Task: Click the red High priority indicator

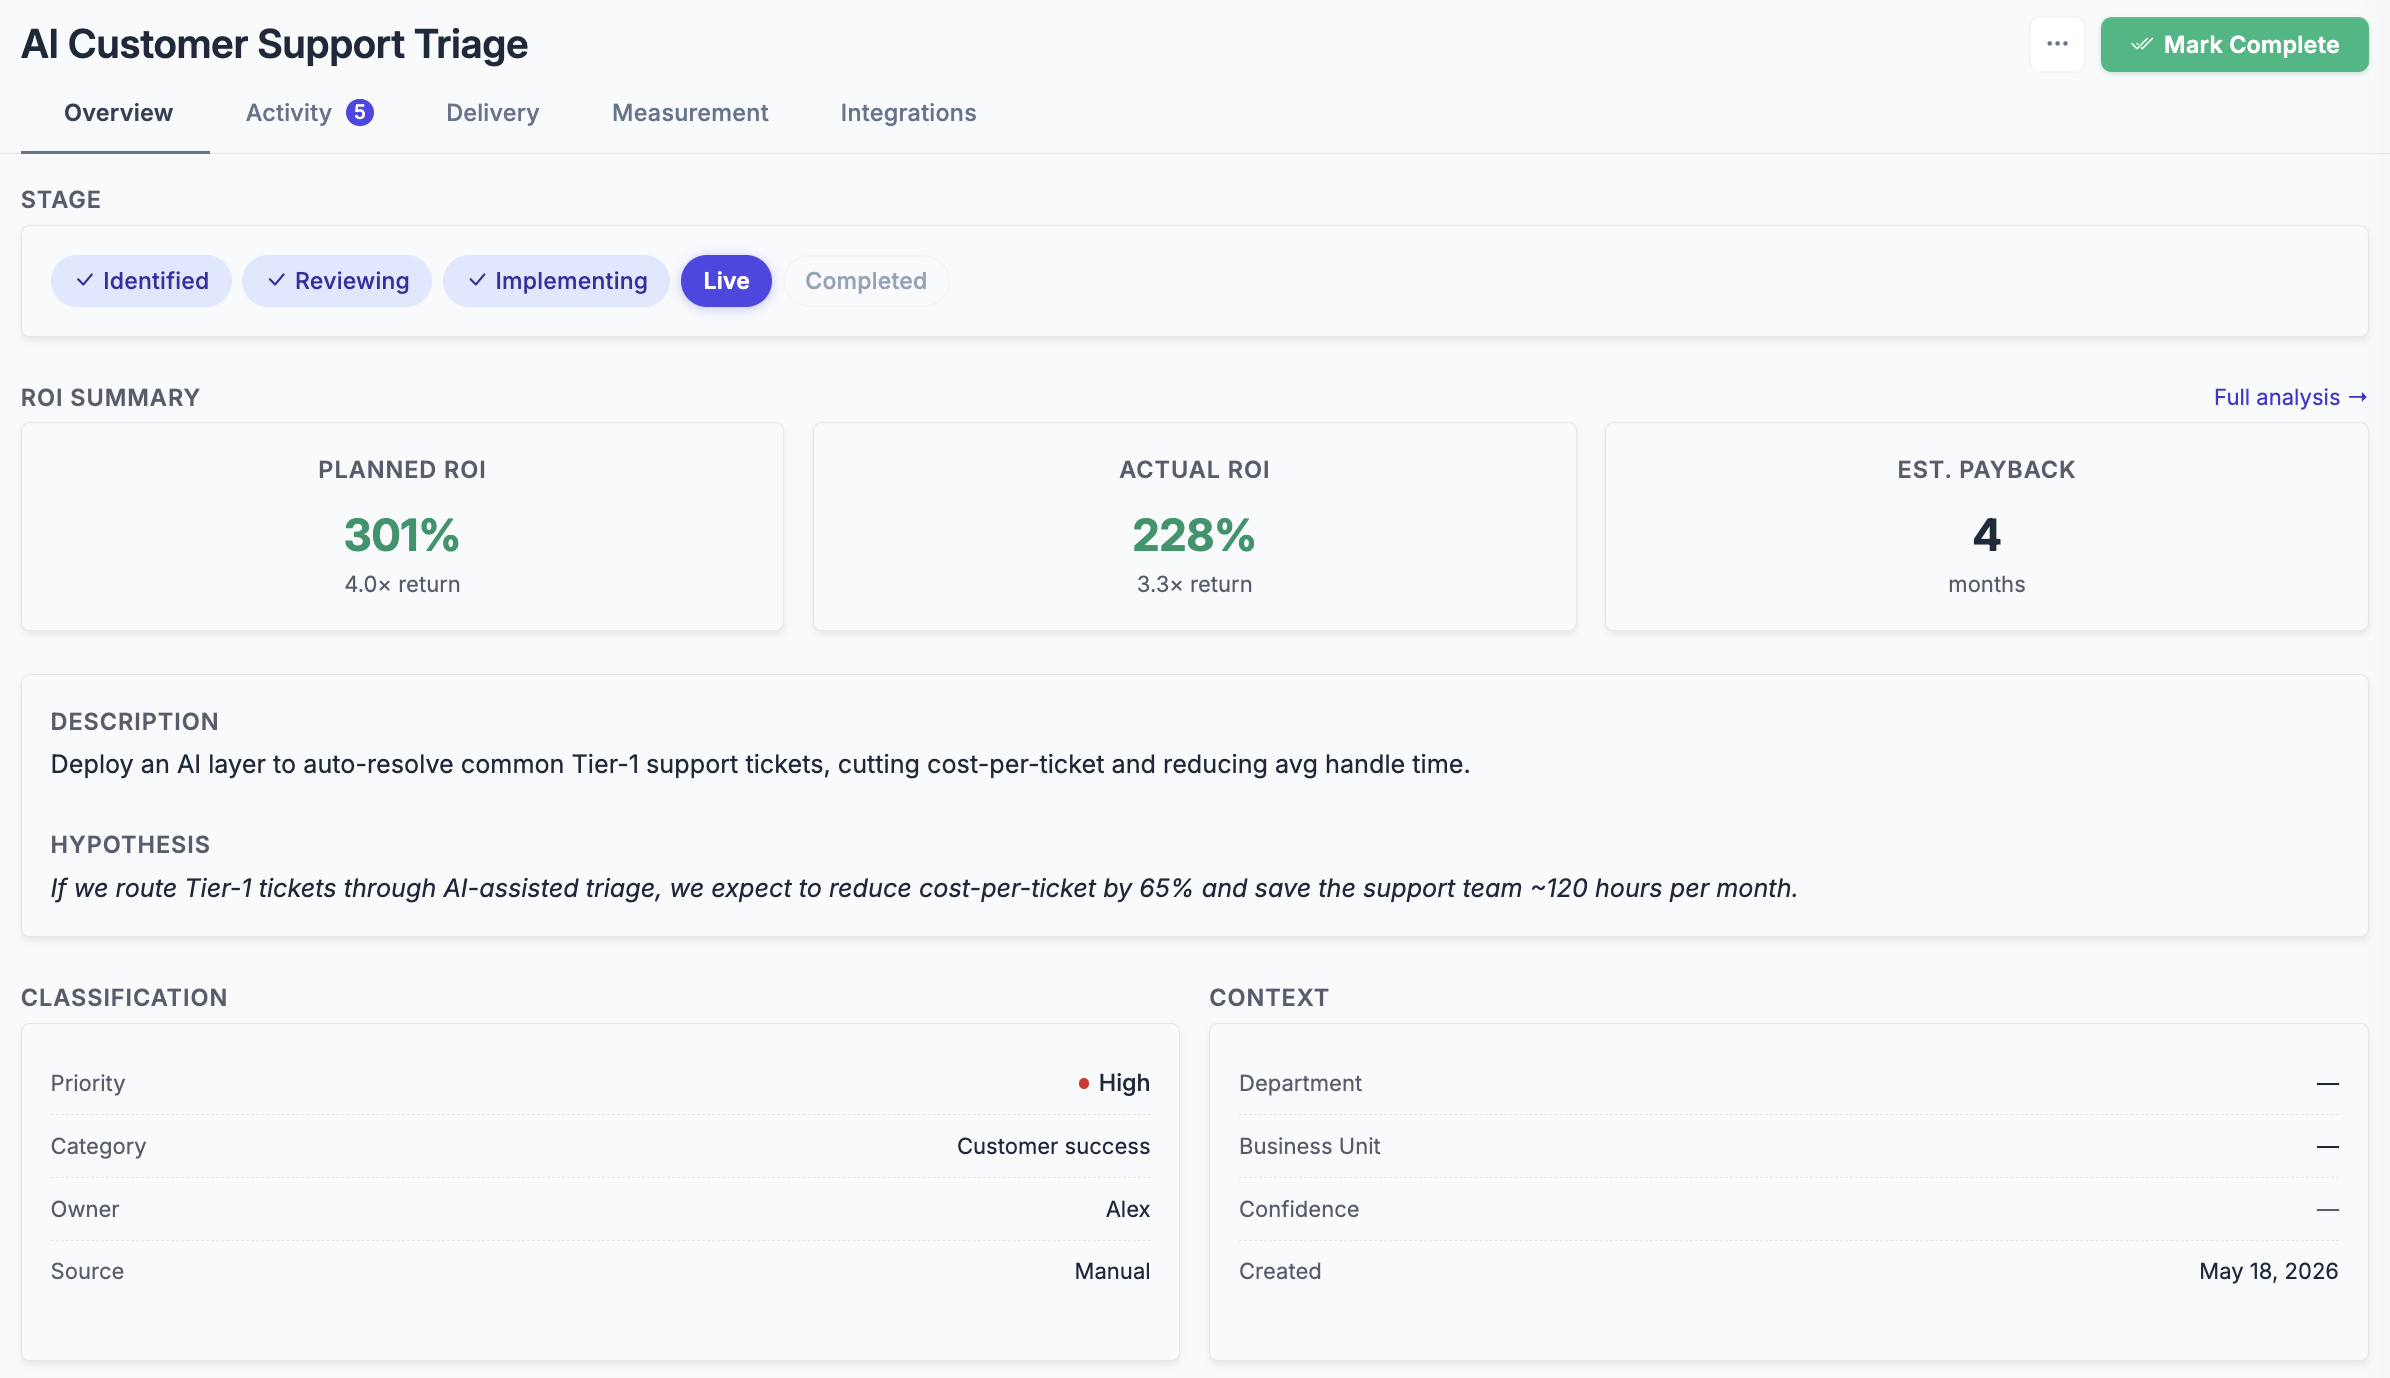Action: pyautogui.click(x=1083, y=1083)
